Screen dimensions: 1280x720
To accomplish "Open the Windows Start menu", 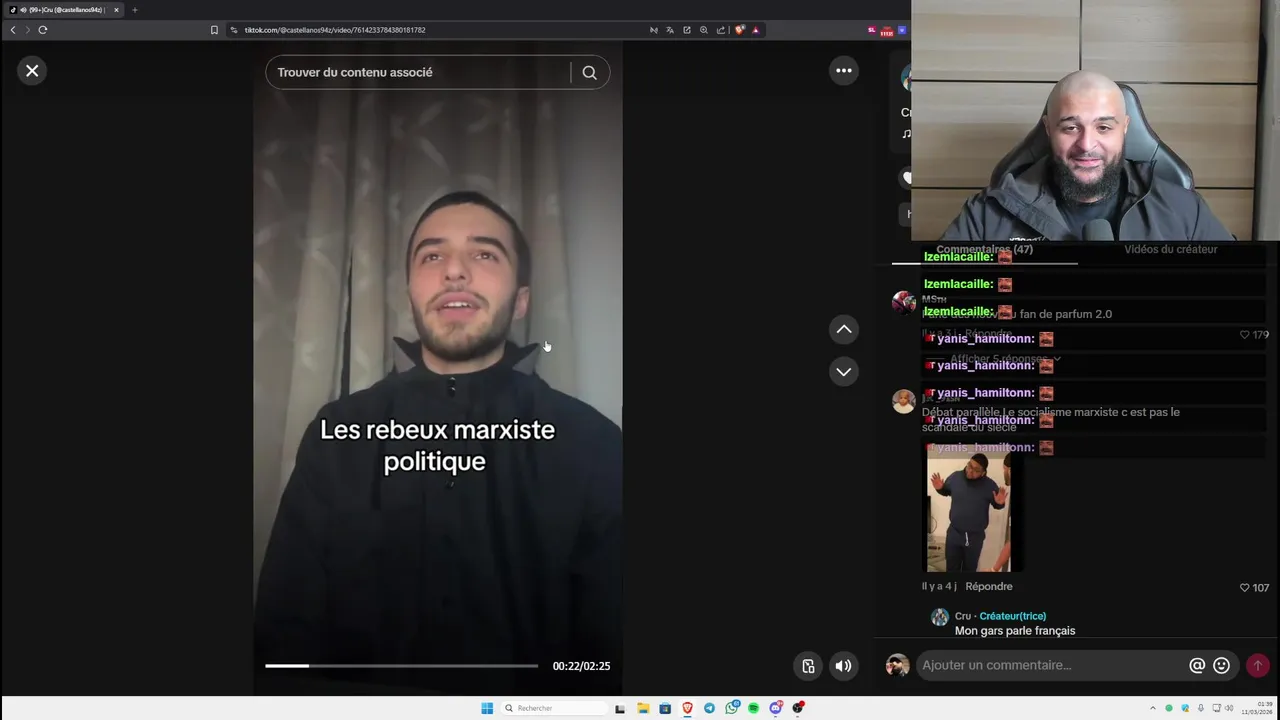I will (487, 708).
